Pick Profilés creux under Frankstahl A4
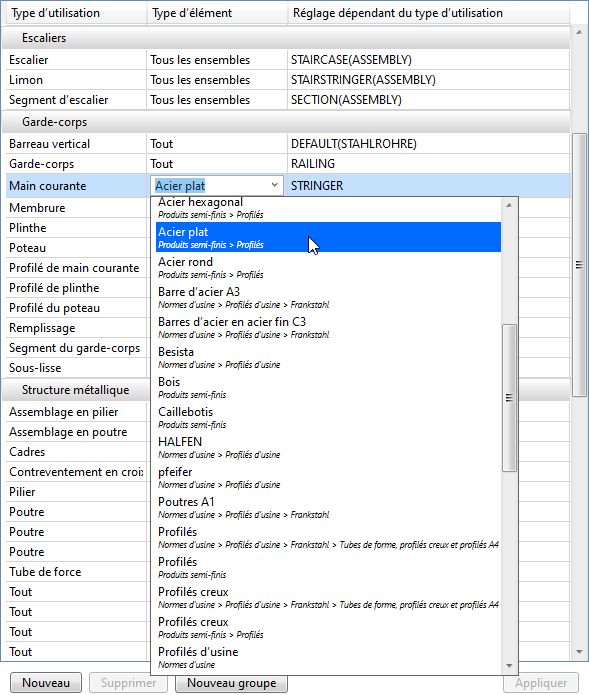Screen dimensions: 589x695 (x=328, y=597)
